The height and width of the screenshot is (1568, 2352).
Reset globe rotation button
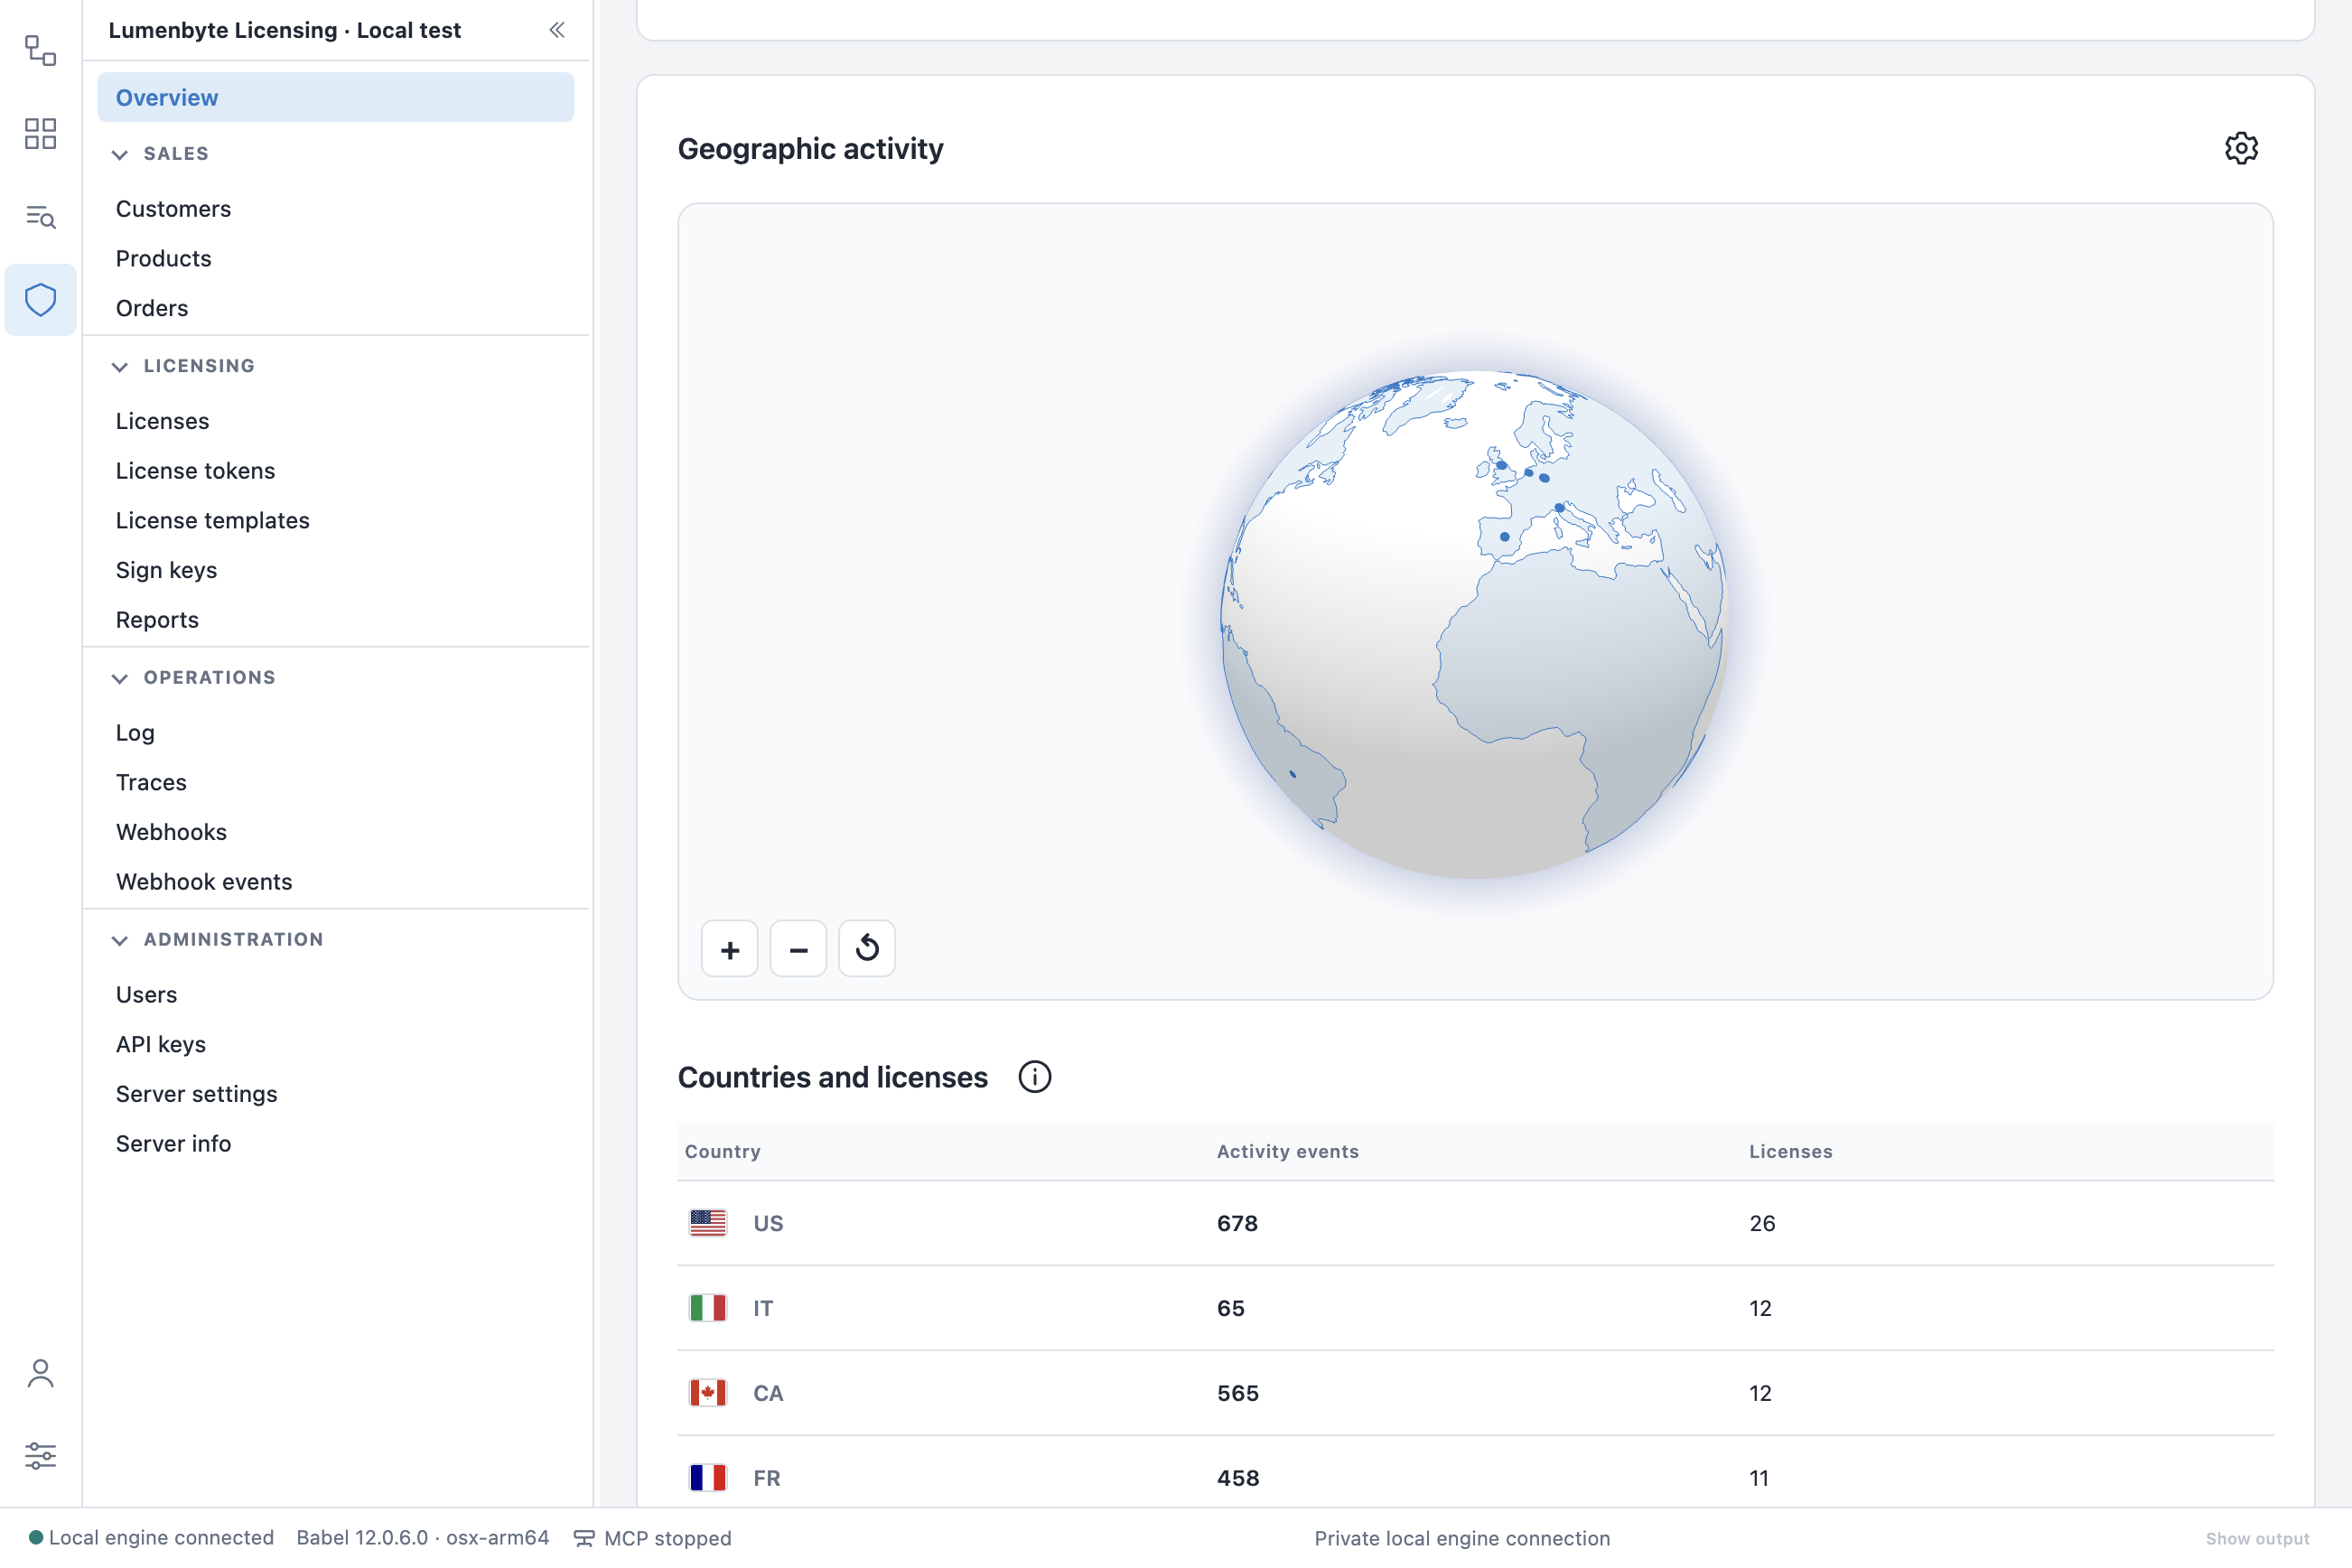click(x=867, y=948)
